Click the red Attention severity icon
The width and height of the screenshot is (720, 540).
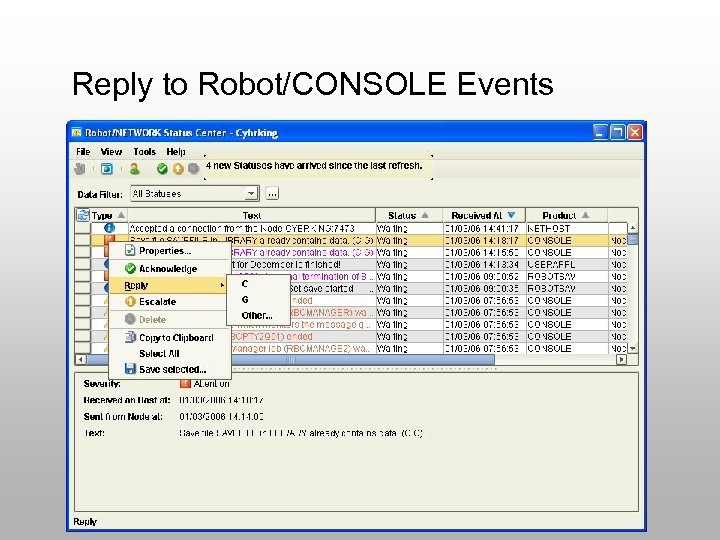[185, 383]
